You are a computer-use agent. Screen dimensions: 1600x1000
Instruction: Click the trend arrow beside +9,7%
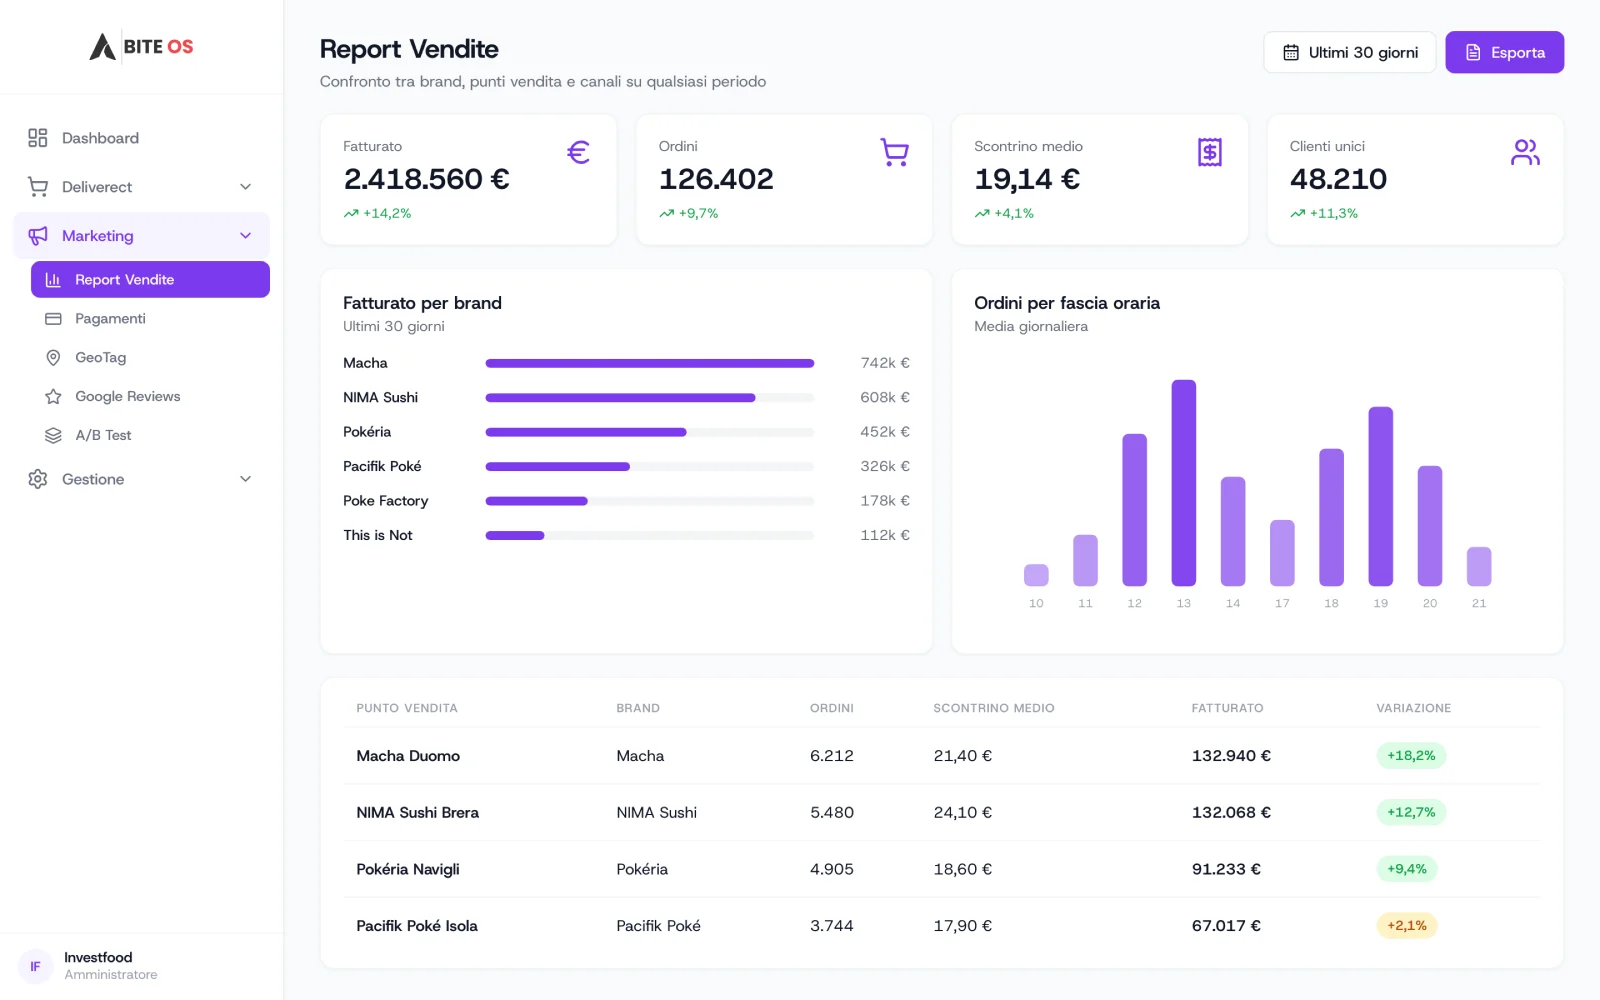point(666,214)
